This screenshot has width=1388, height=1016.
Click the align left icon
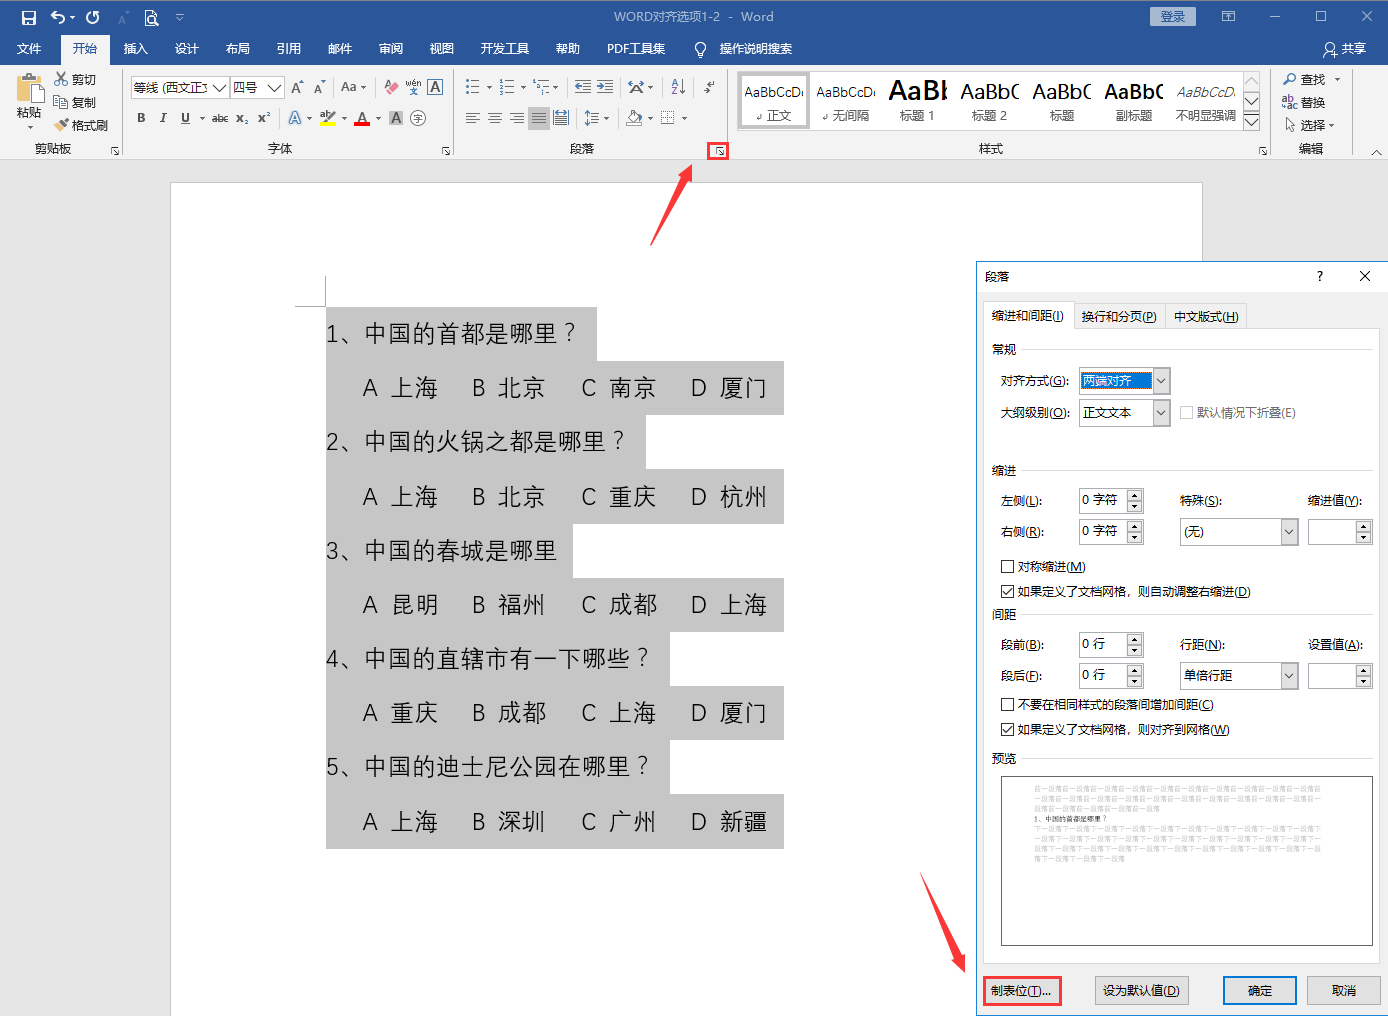pyautogui.click(x=473, y=118)
